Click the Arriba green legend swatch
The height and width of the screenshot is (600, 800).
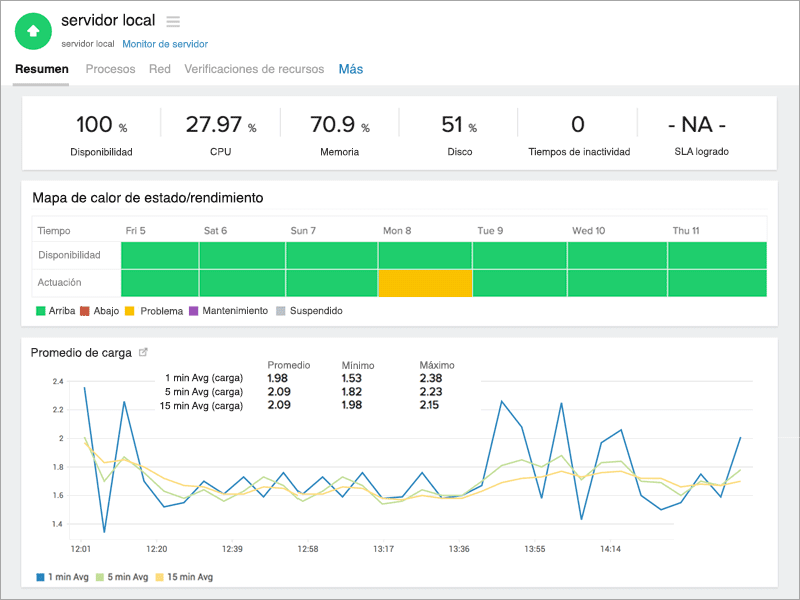(x=41, y=311)
